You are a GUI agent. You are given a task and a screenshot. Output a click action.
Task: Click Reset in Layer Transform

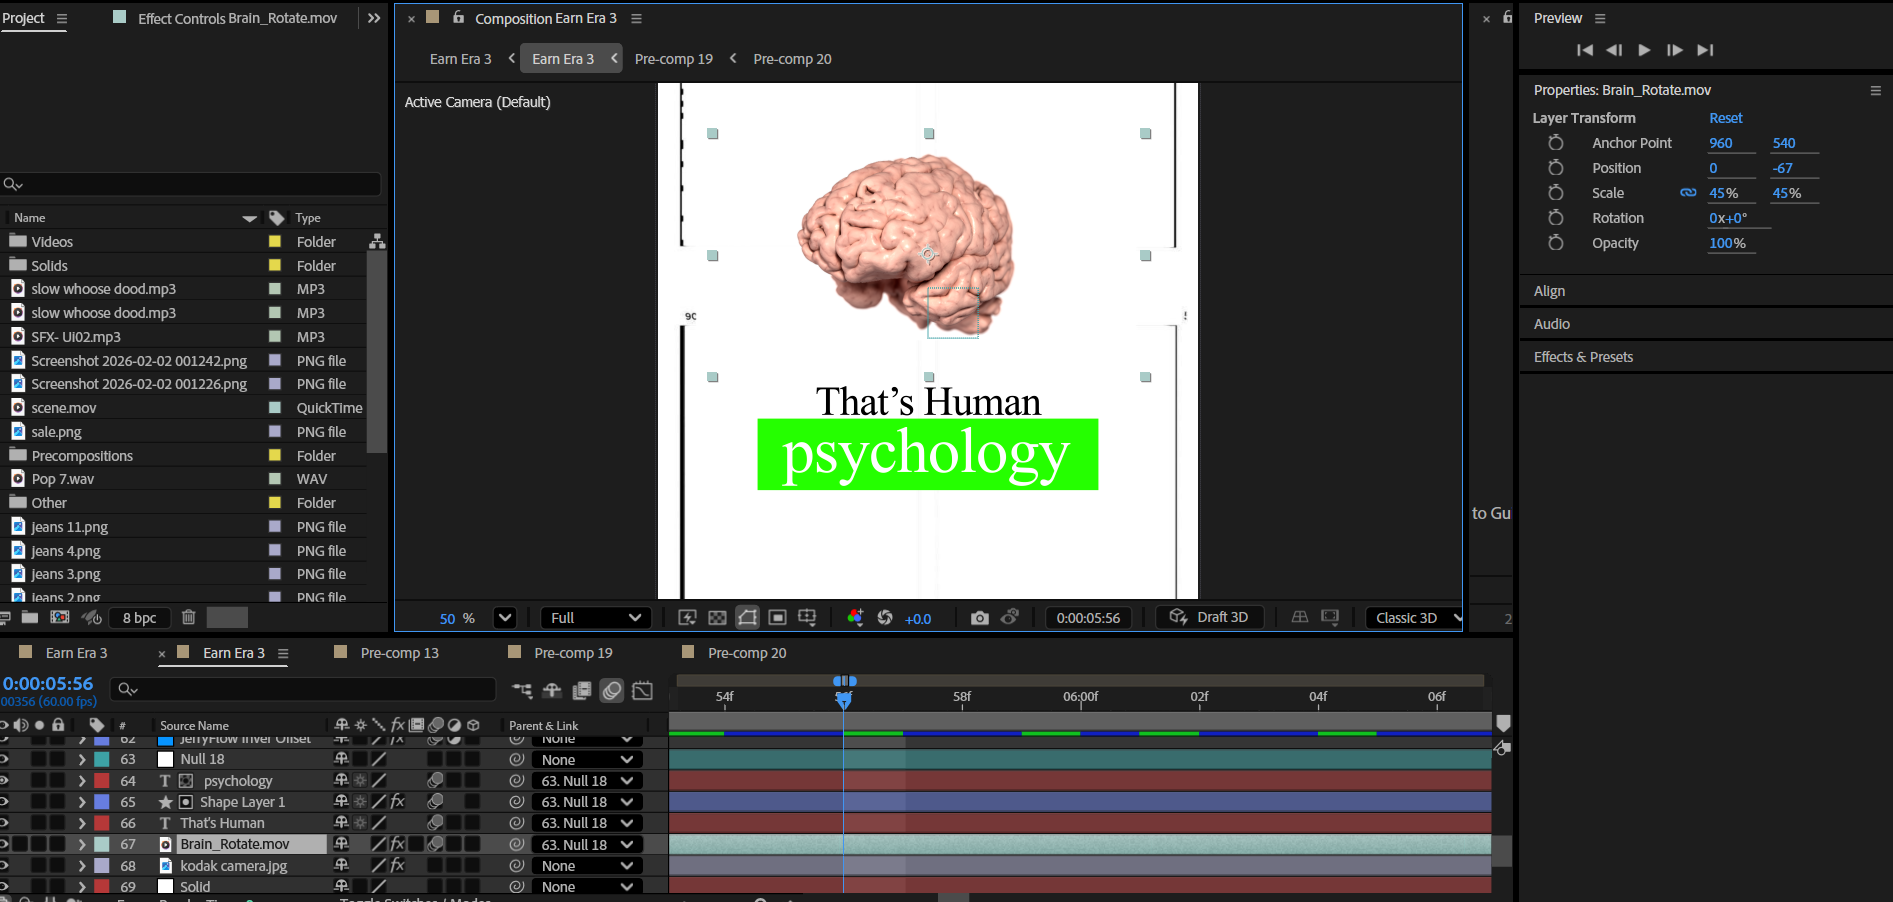click(1725, 118)
